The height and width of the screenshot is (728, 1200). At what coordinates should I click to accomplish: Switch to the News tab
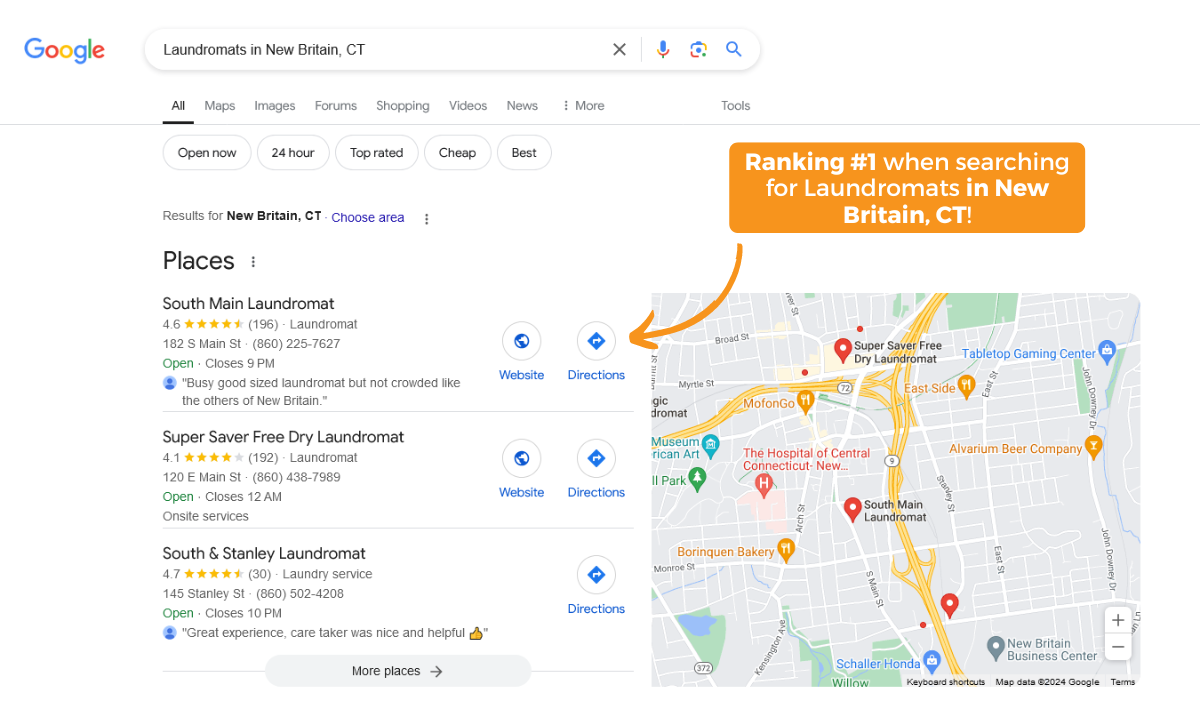[522, 106]
